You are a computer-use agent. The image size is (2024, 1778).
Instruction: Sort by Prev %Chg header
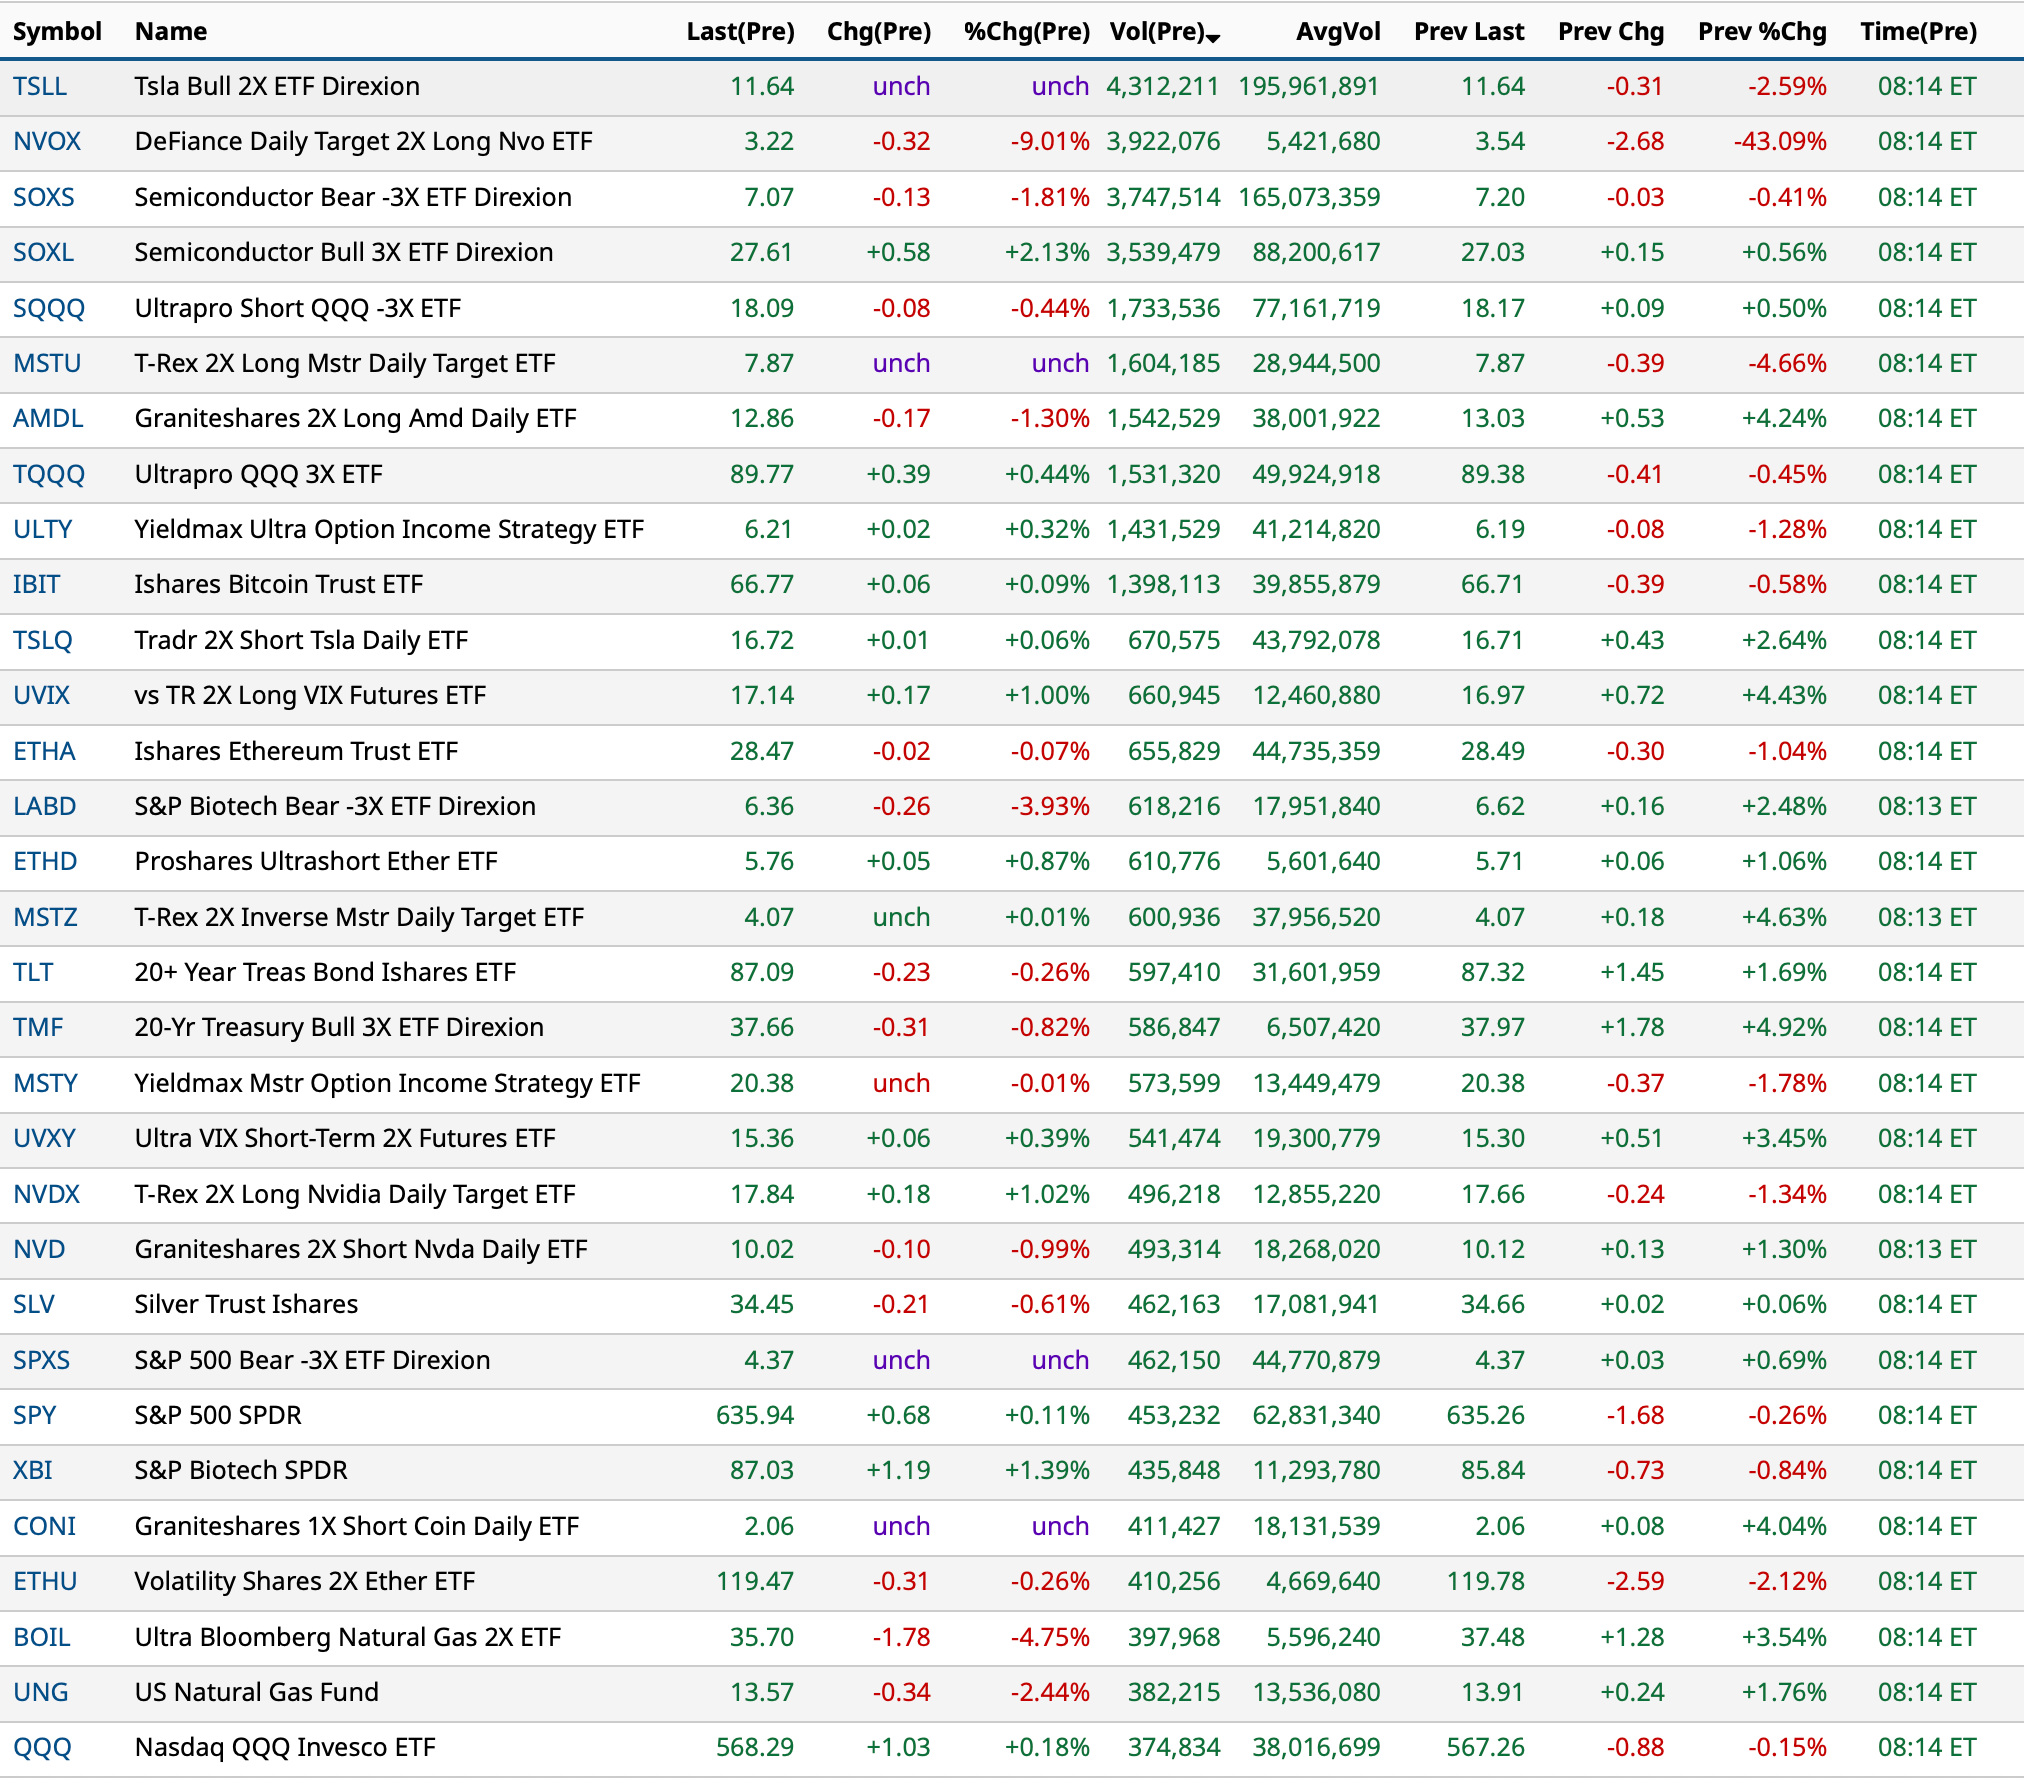pyautogui.click(x=1762, y=32)
